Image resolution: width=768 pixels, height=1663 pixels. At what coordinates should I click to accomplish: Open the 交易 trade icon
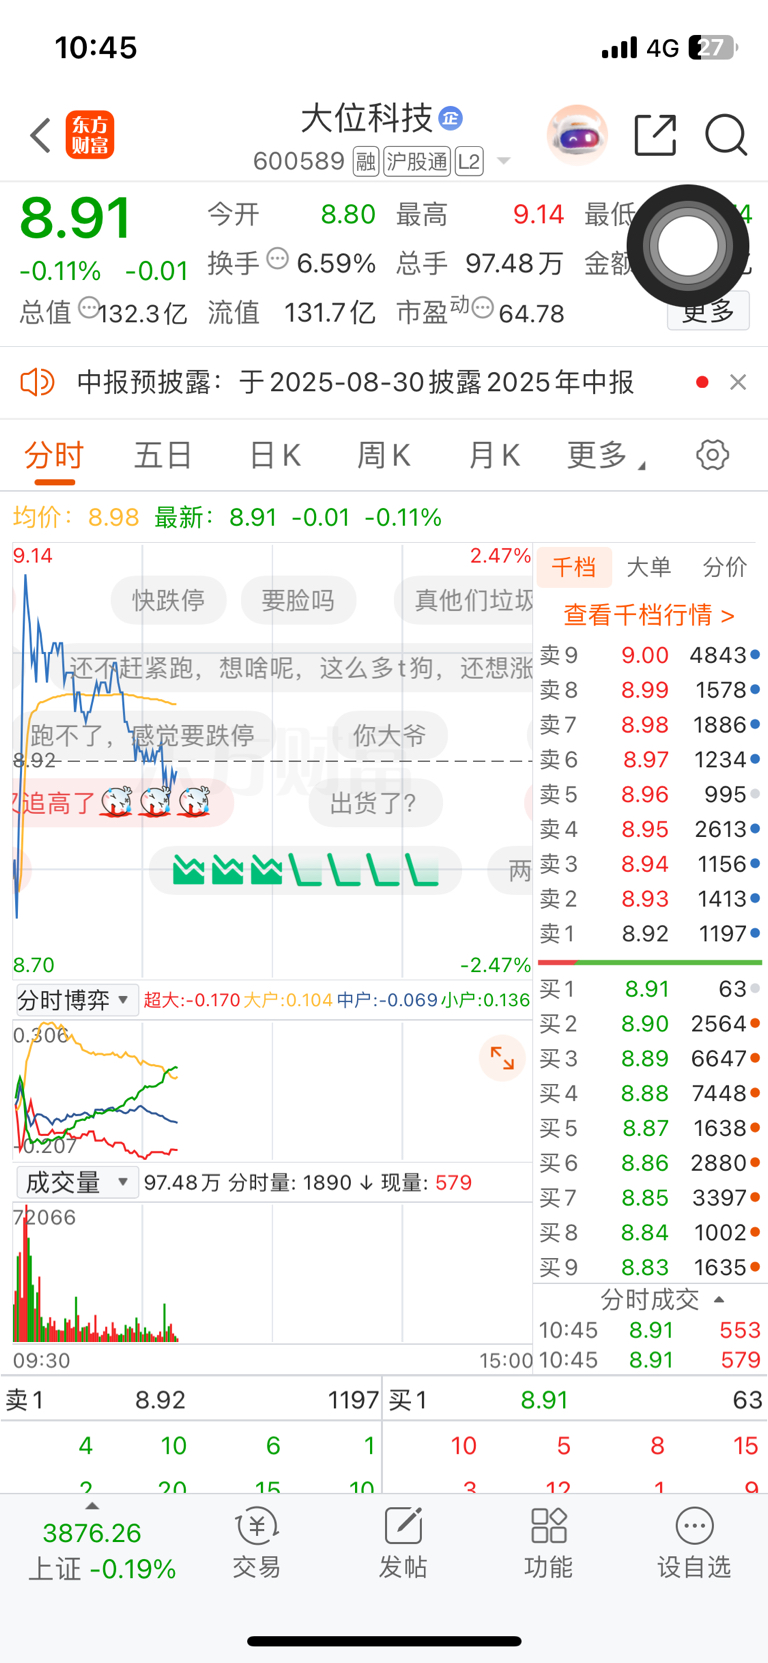(x=257, y=1543)
